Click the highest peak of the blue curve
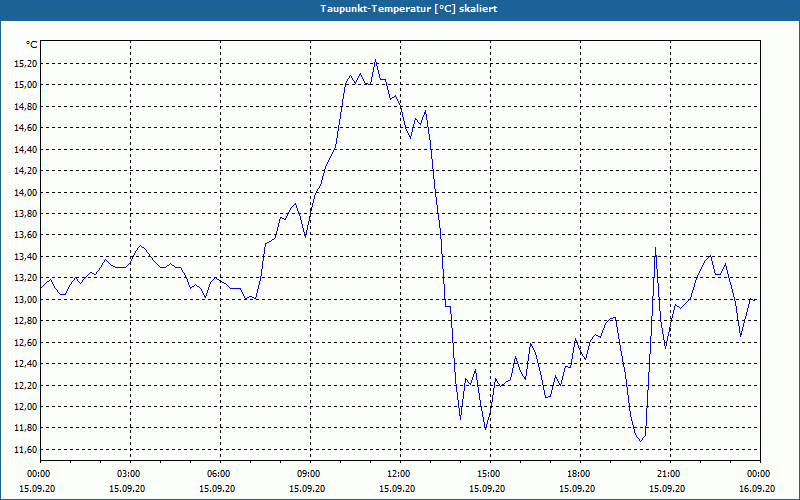Screen dimensions: 800x500 pos(376,60)
